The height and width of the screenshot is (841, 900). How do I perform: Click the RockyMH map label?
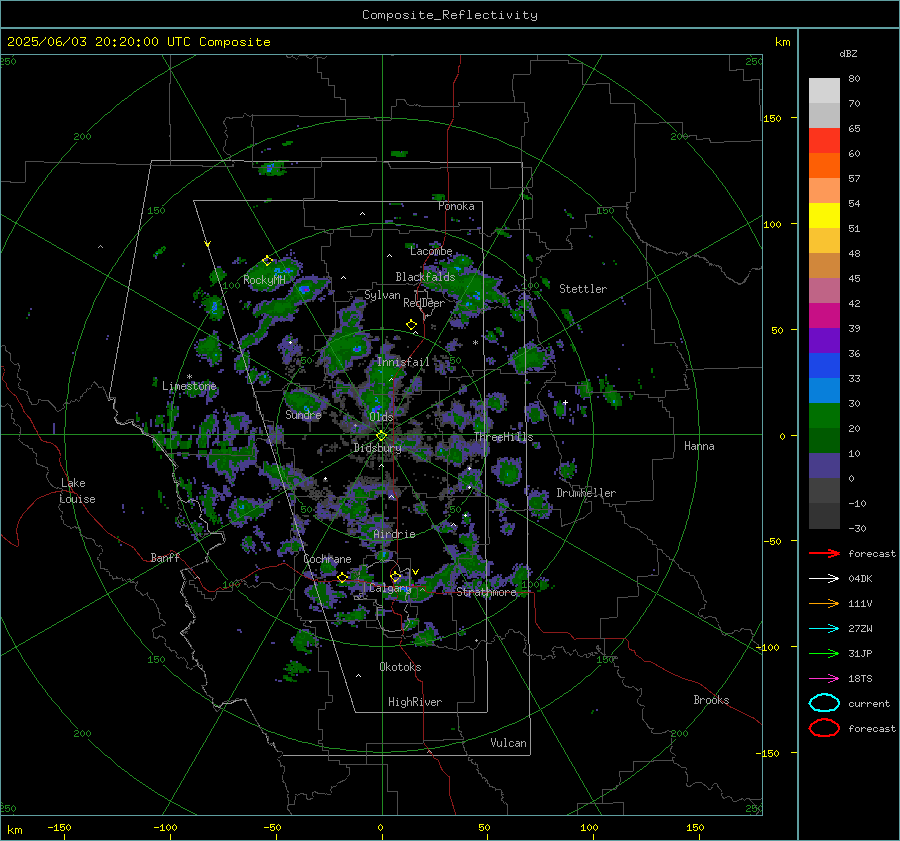[x=264, y=280]
